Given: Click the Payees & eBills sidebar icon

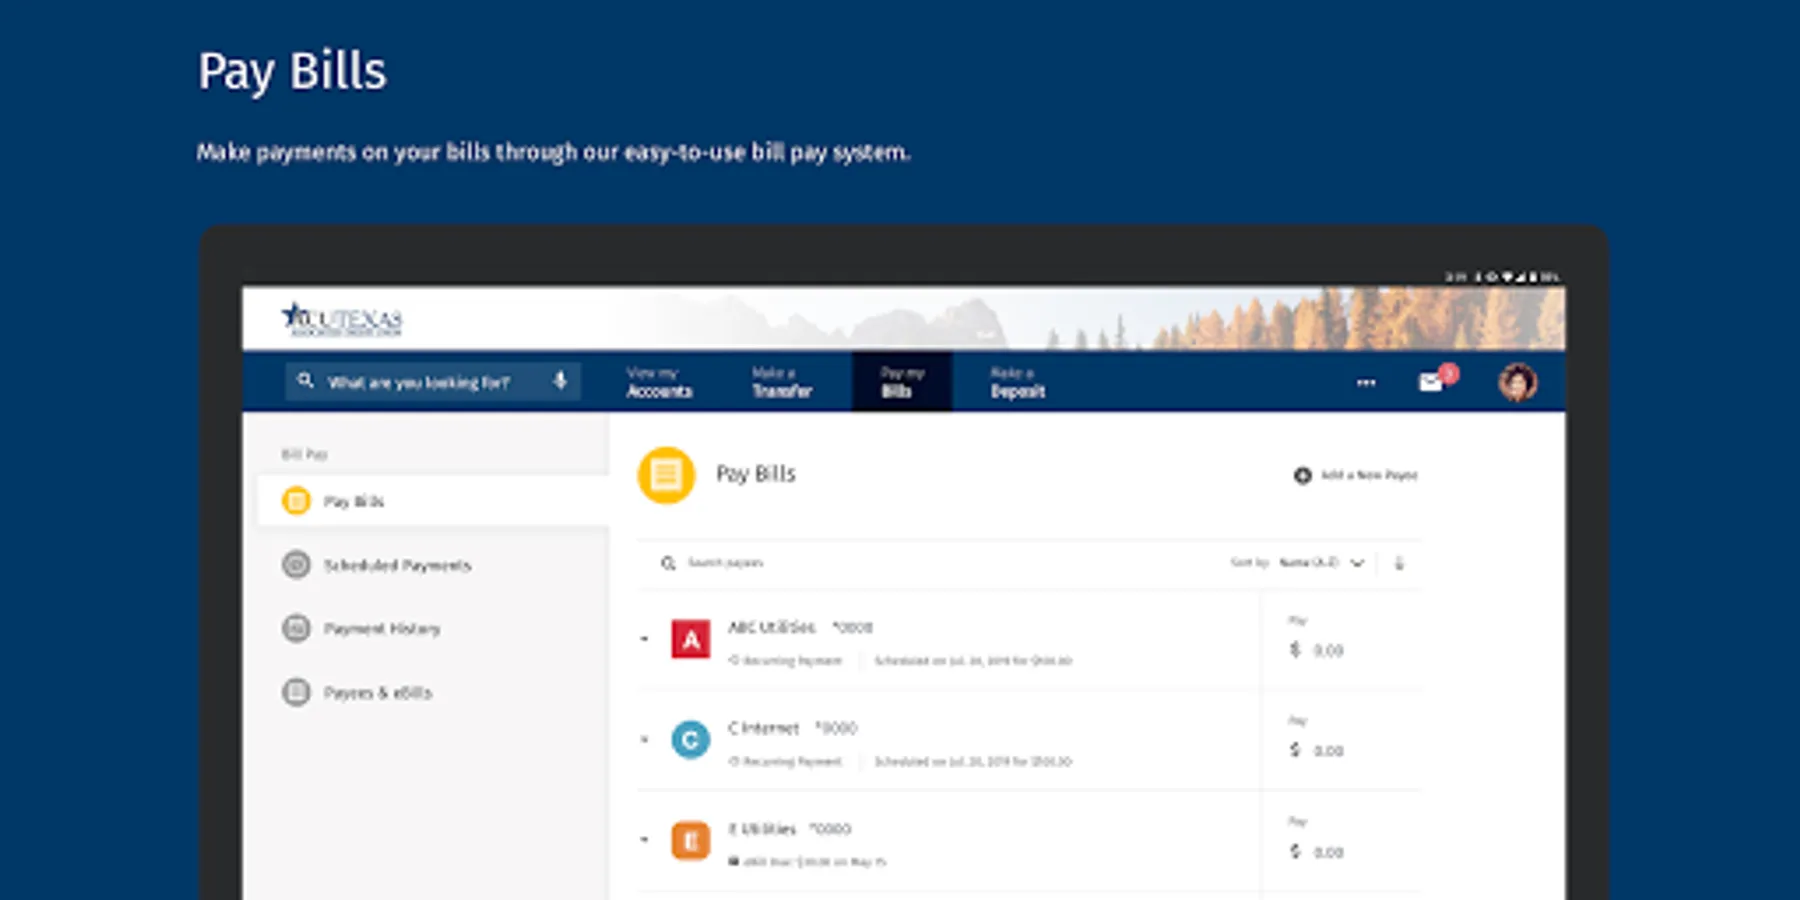Looking at the screenshot, I should [x=296, y=692].
